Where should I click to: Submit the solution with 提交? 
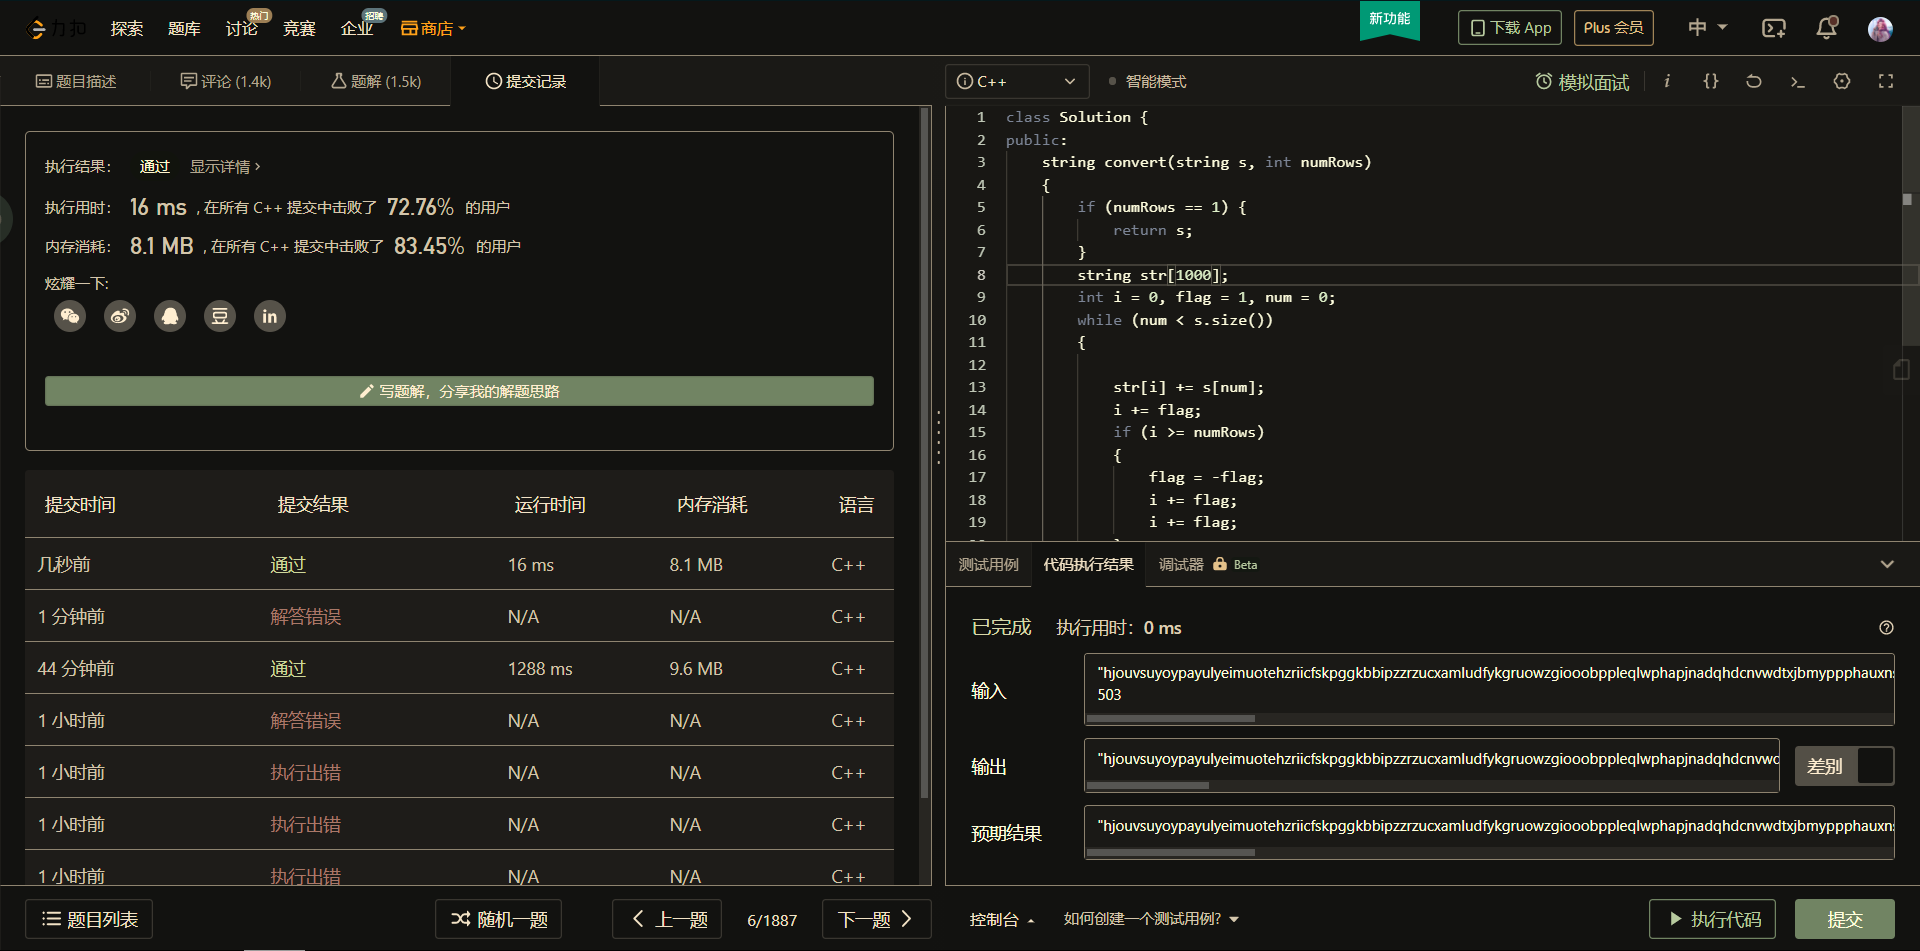pyautogui.click(x=1845, y=919)
